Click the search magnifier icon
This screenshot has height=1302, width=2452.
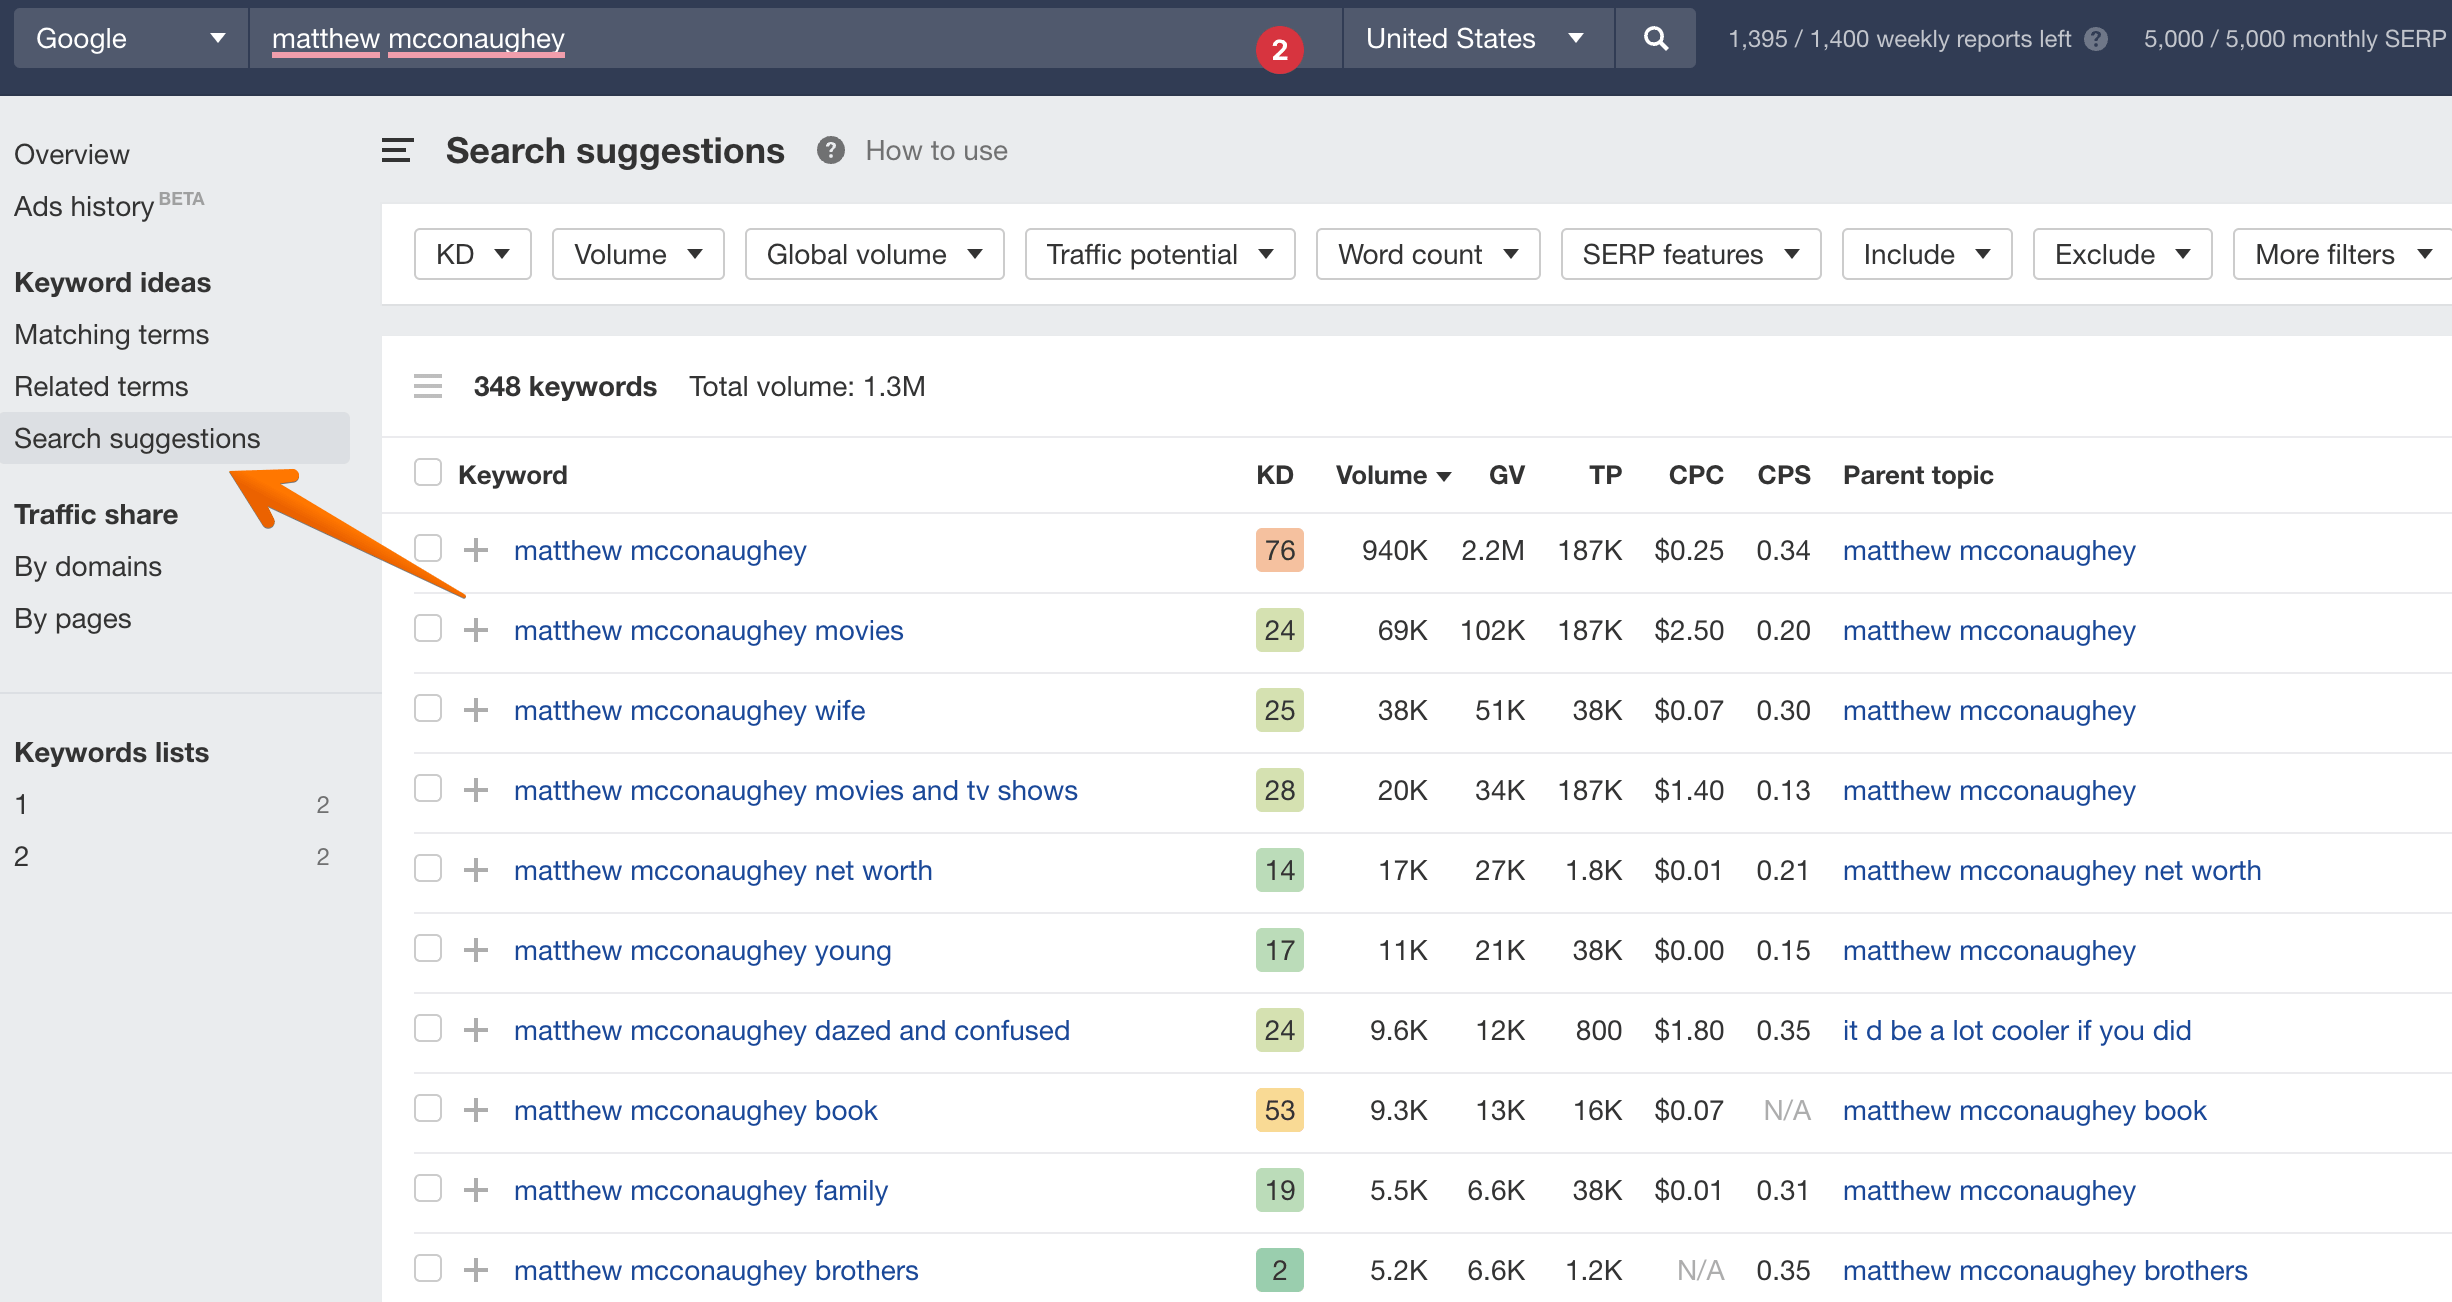(x=1655, y=38)
